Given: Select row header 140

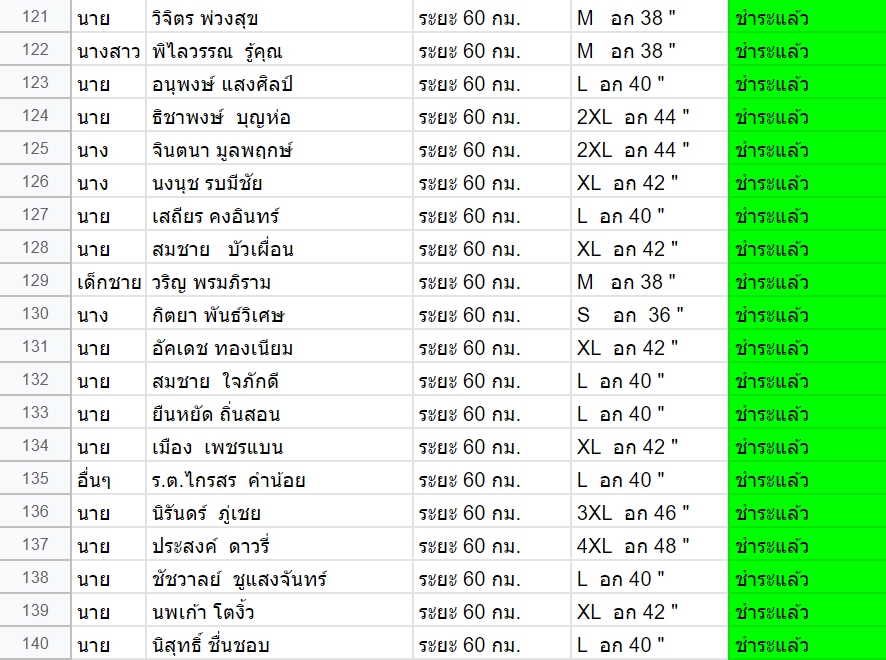Looking at the screenshot, I should [x=35, y=643].
